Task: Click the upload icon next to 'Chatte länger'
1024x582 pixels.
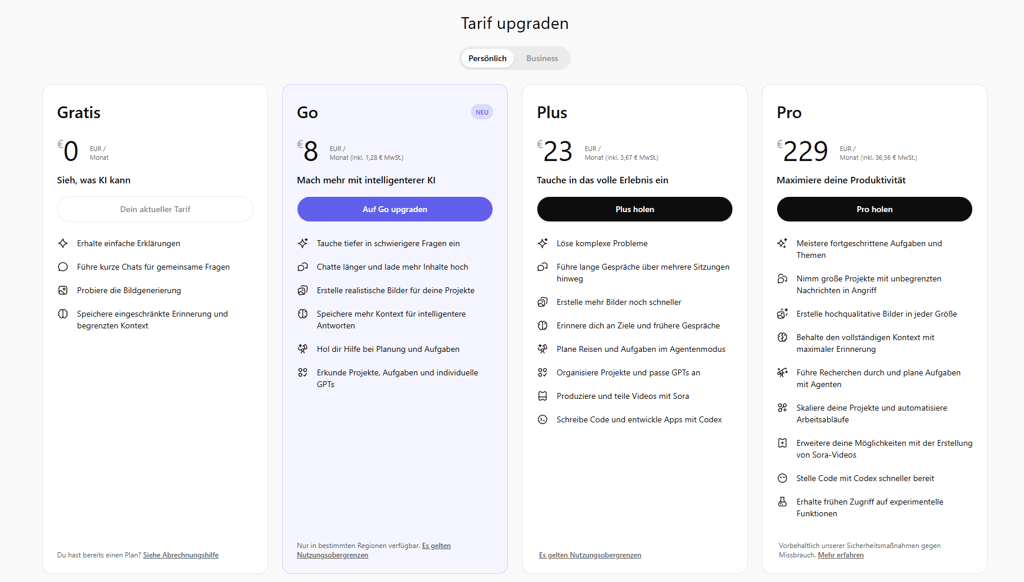Action: [x=304, y=266]
